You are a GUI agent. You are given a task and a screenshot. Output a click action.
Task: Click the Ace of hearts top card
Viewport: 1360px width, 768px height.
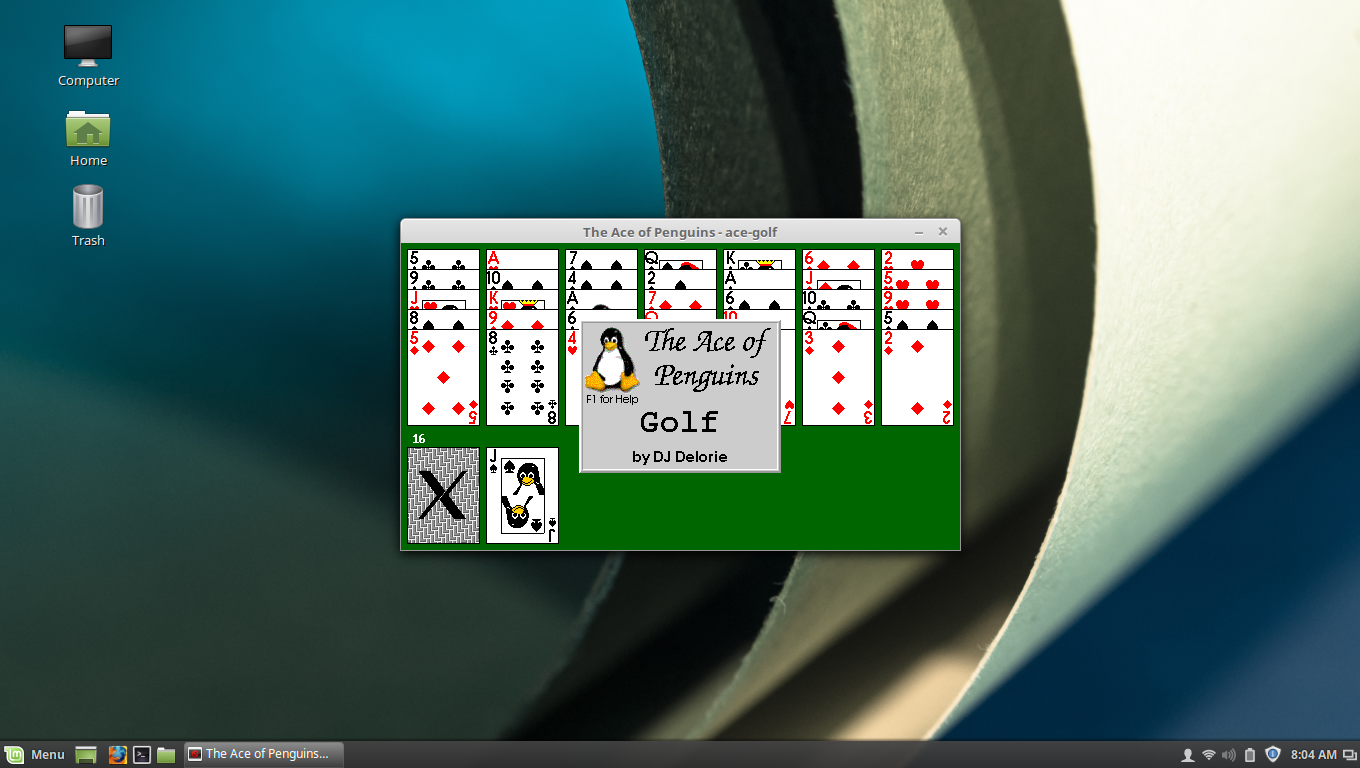coord(522,259)
